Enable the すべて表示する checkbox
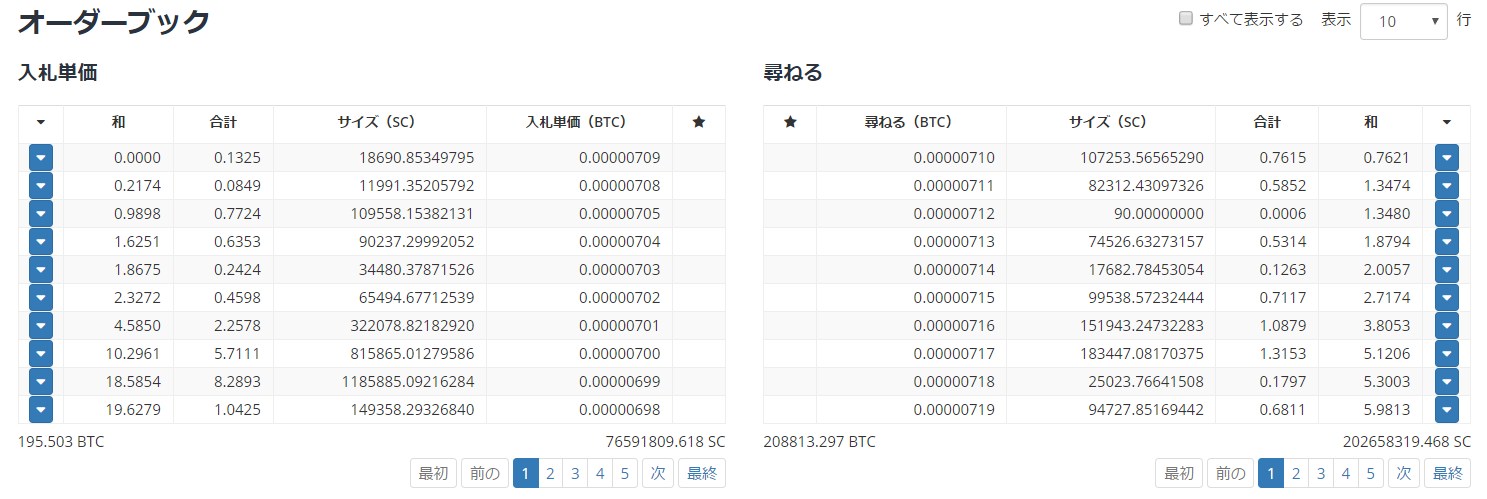 point(1186,19)
